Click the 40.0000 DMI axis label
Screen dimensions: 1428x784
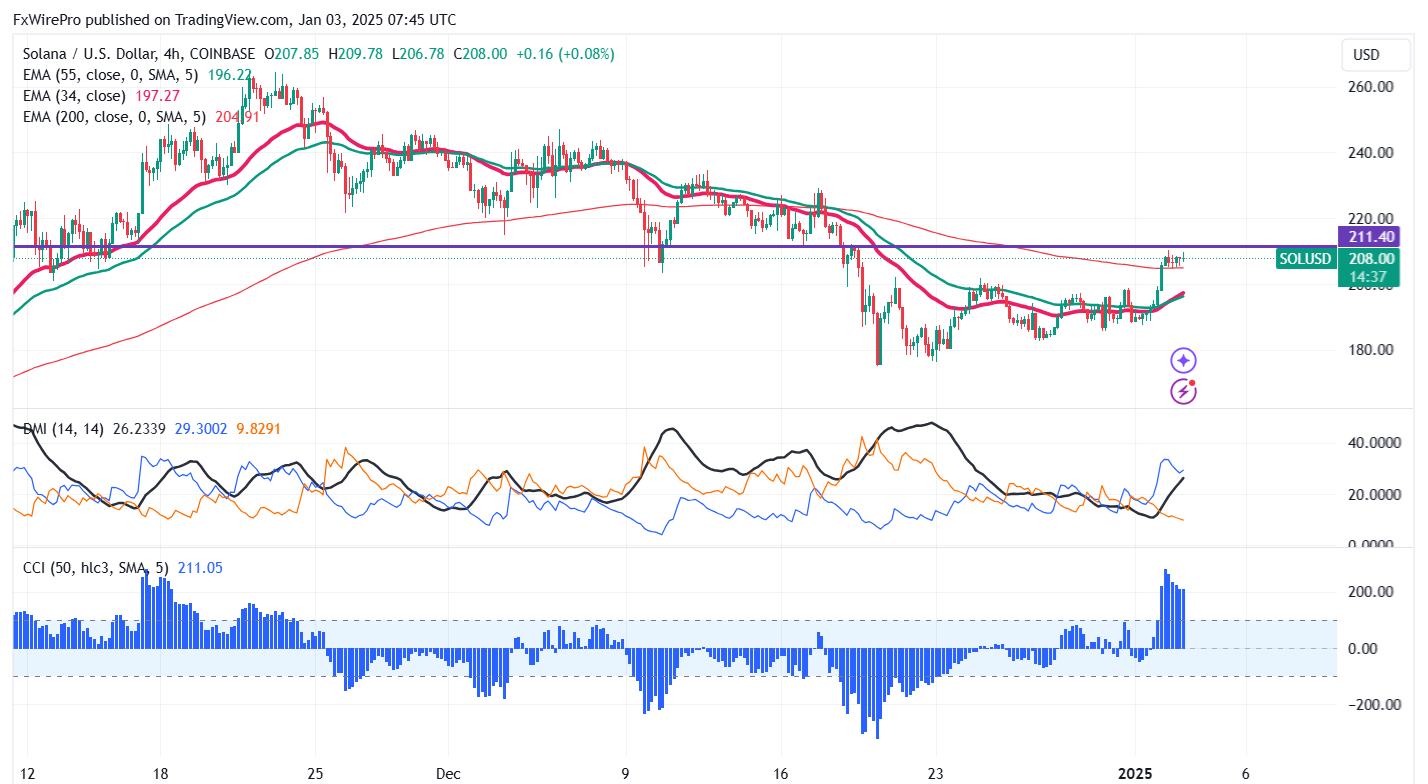pos(1376,442)
